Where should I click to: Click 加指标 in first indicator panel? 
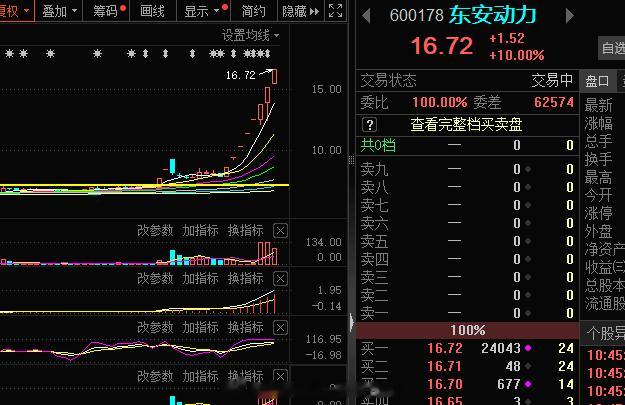pyautogui.click(x=200, y=230)
